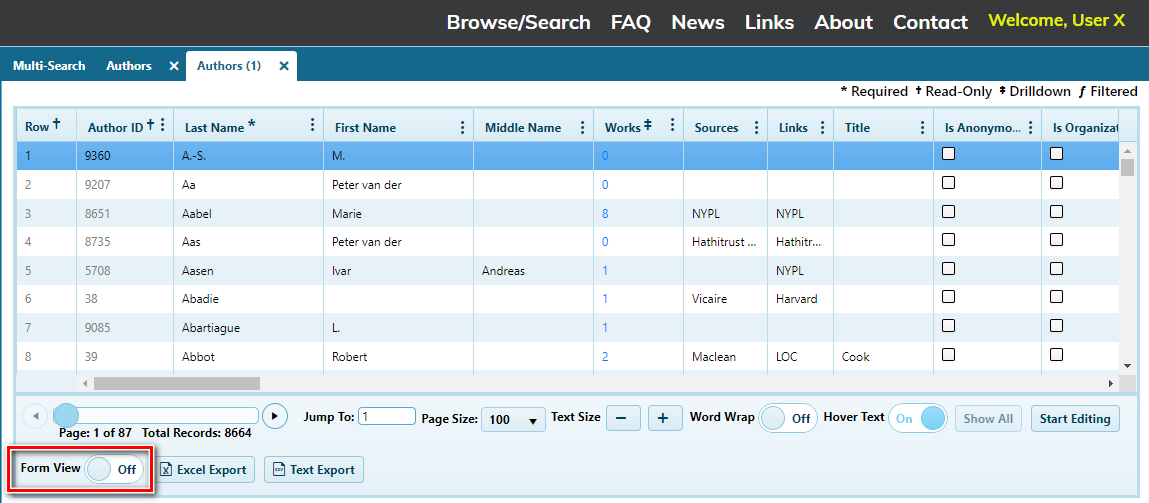
Task: Expand the Title column menu
Action: click(922, 127)
